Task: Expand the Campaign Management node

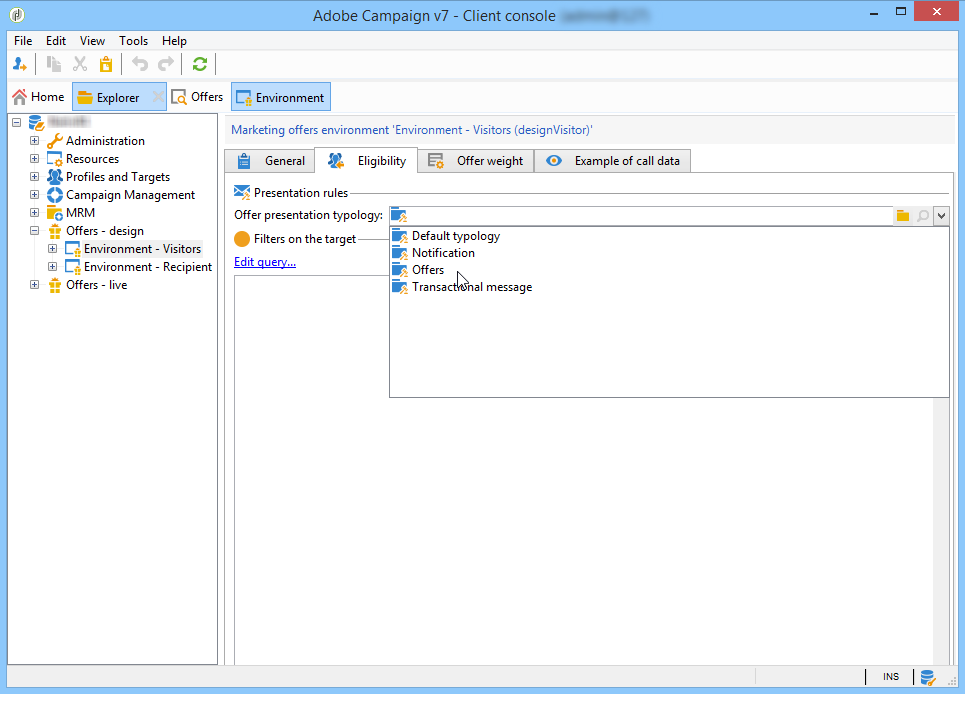Action: (34, 195)
